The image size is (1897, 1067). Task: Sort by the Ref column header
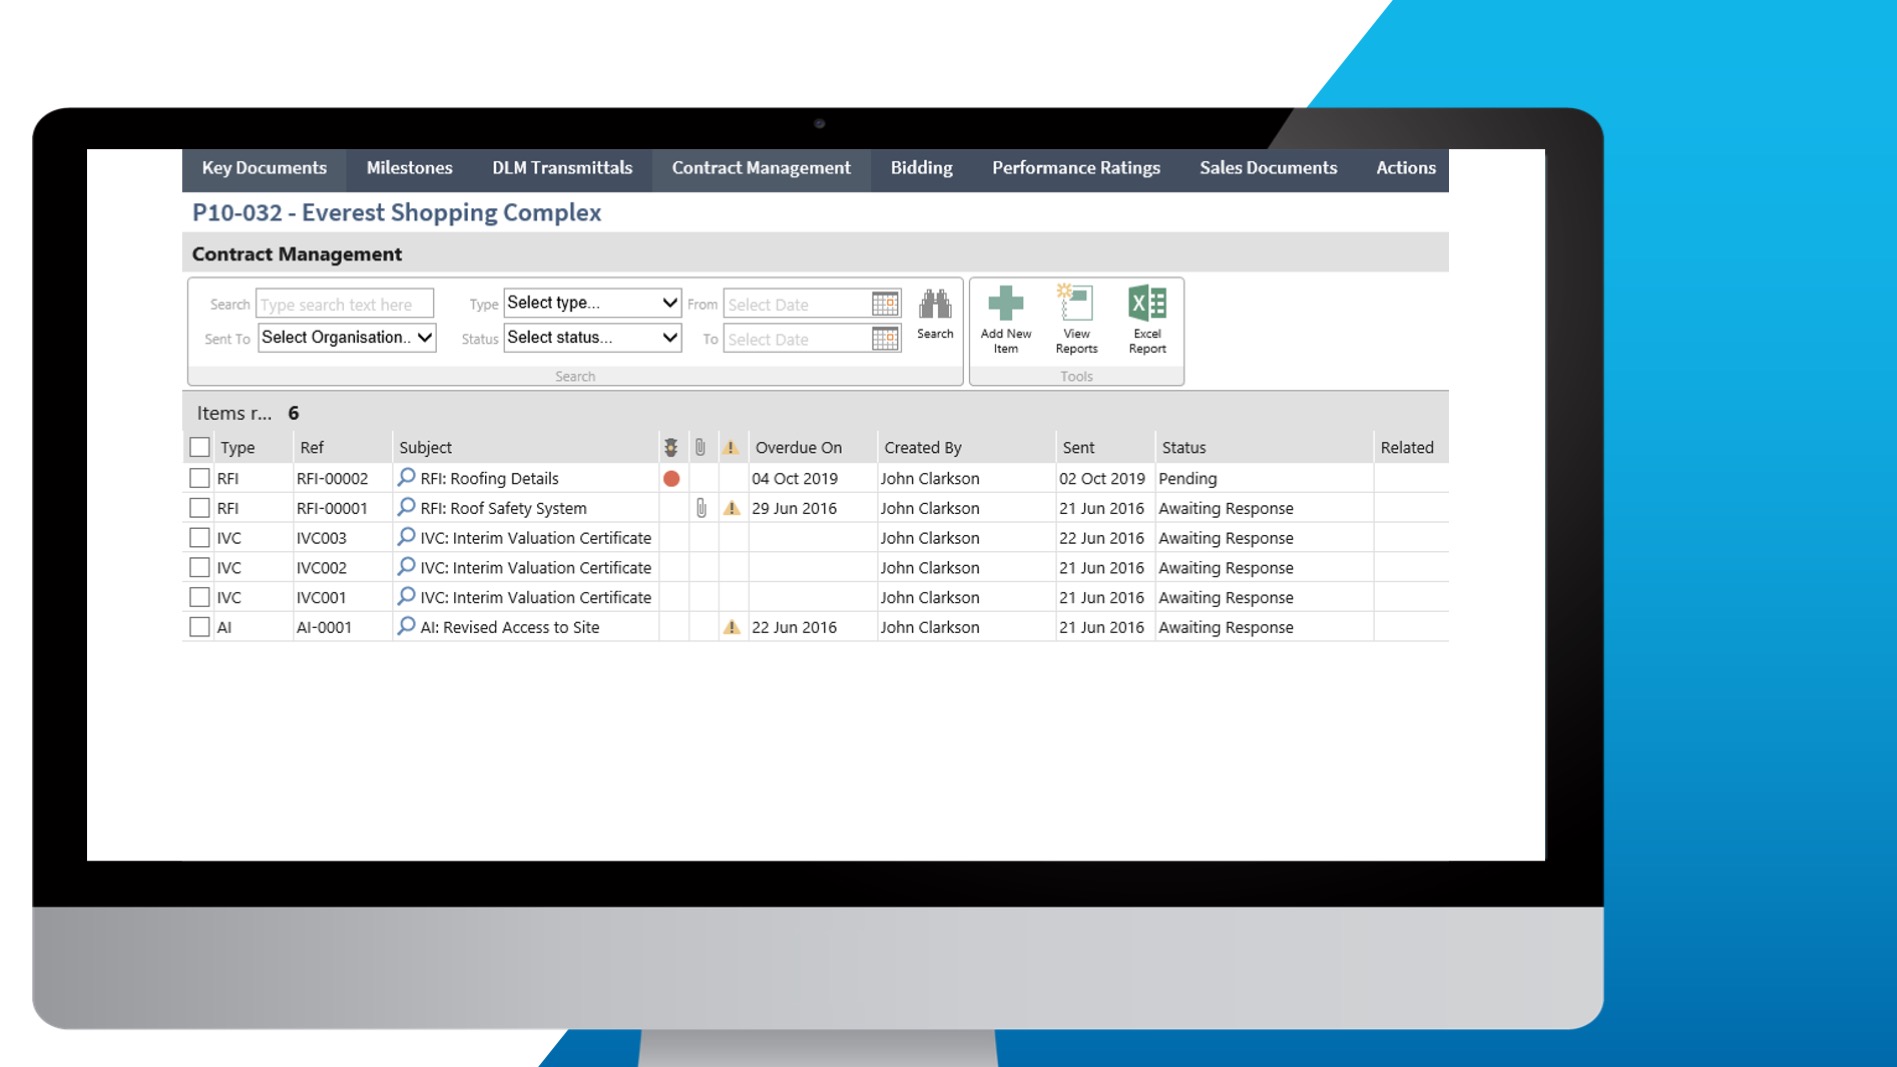[x=311, y=447]
